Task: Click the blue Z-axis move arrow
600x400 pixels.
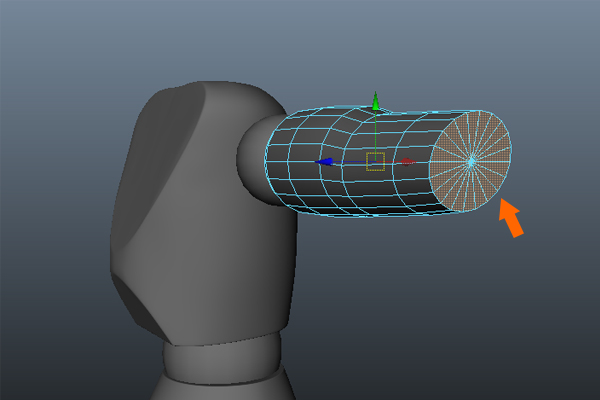Action: click(x=324, y=162)
